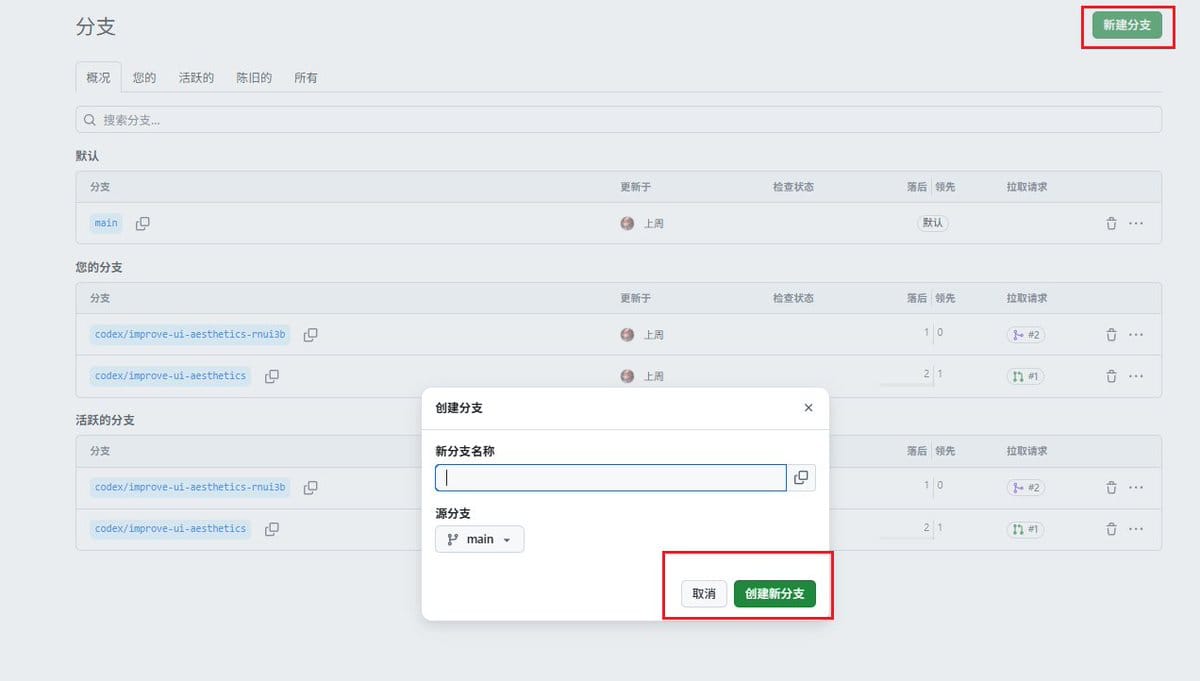Delete the rnui3b branch under 活跃的分支

click(1111, 487)
